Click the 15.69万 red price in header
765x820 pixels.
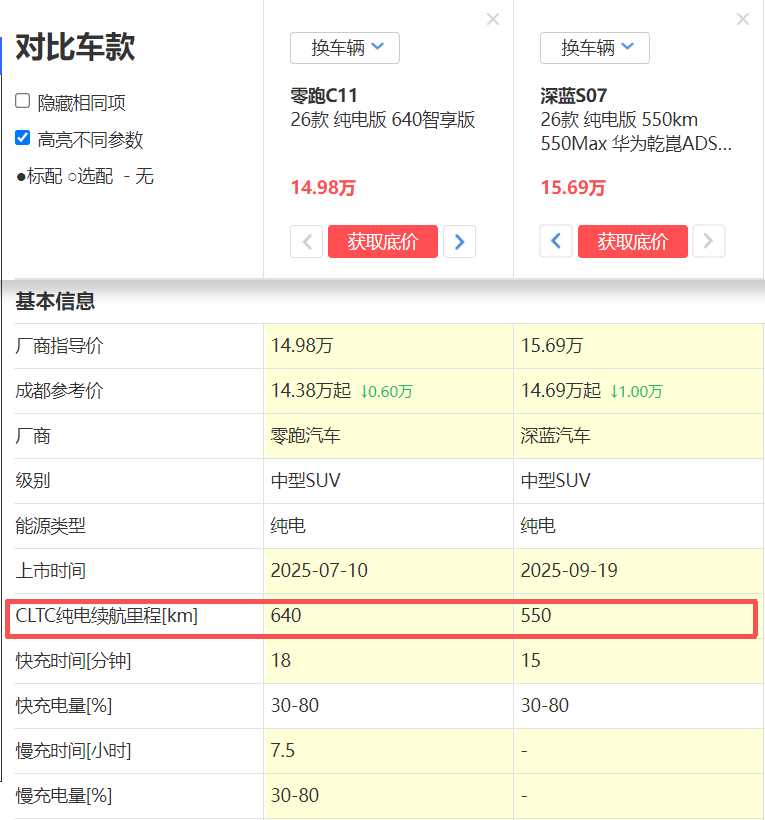pos(573,188)
